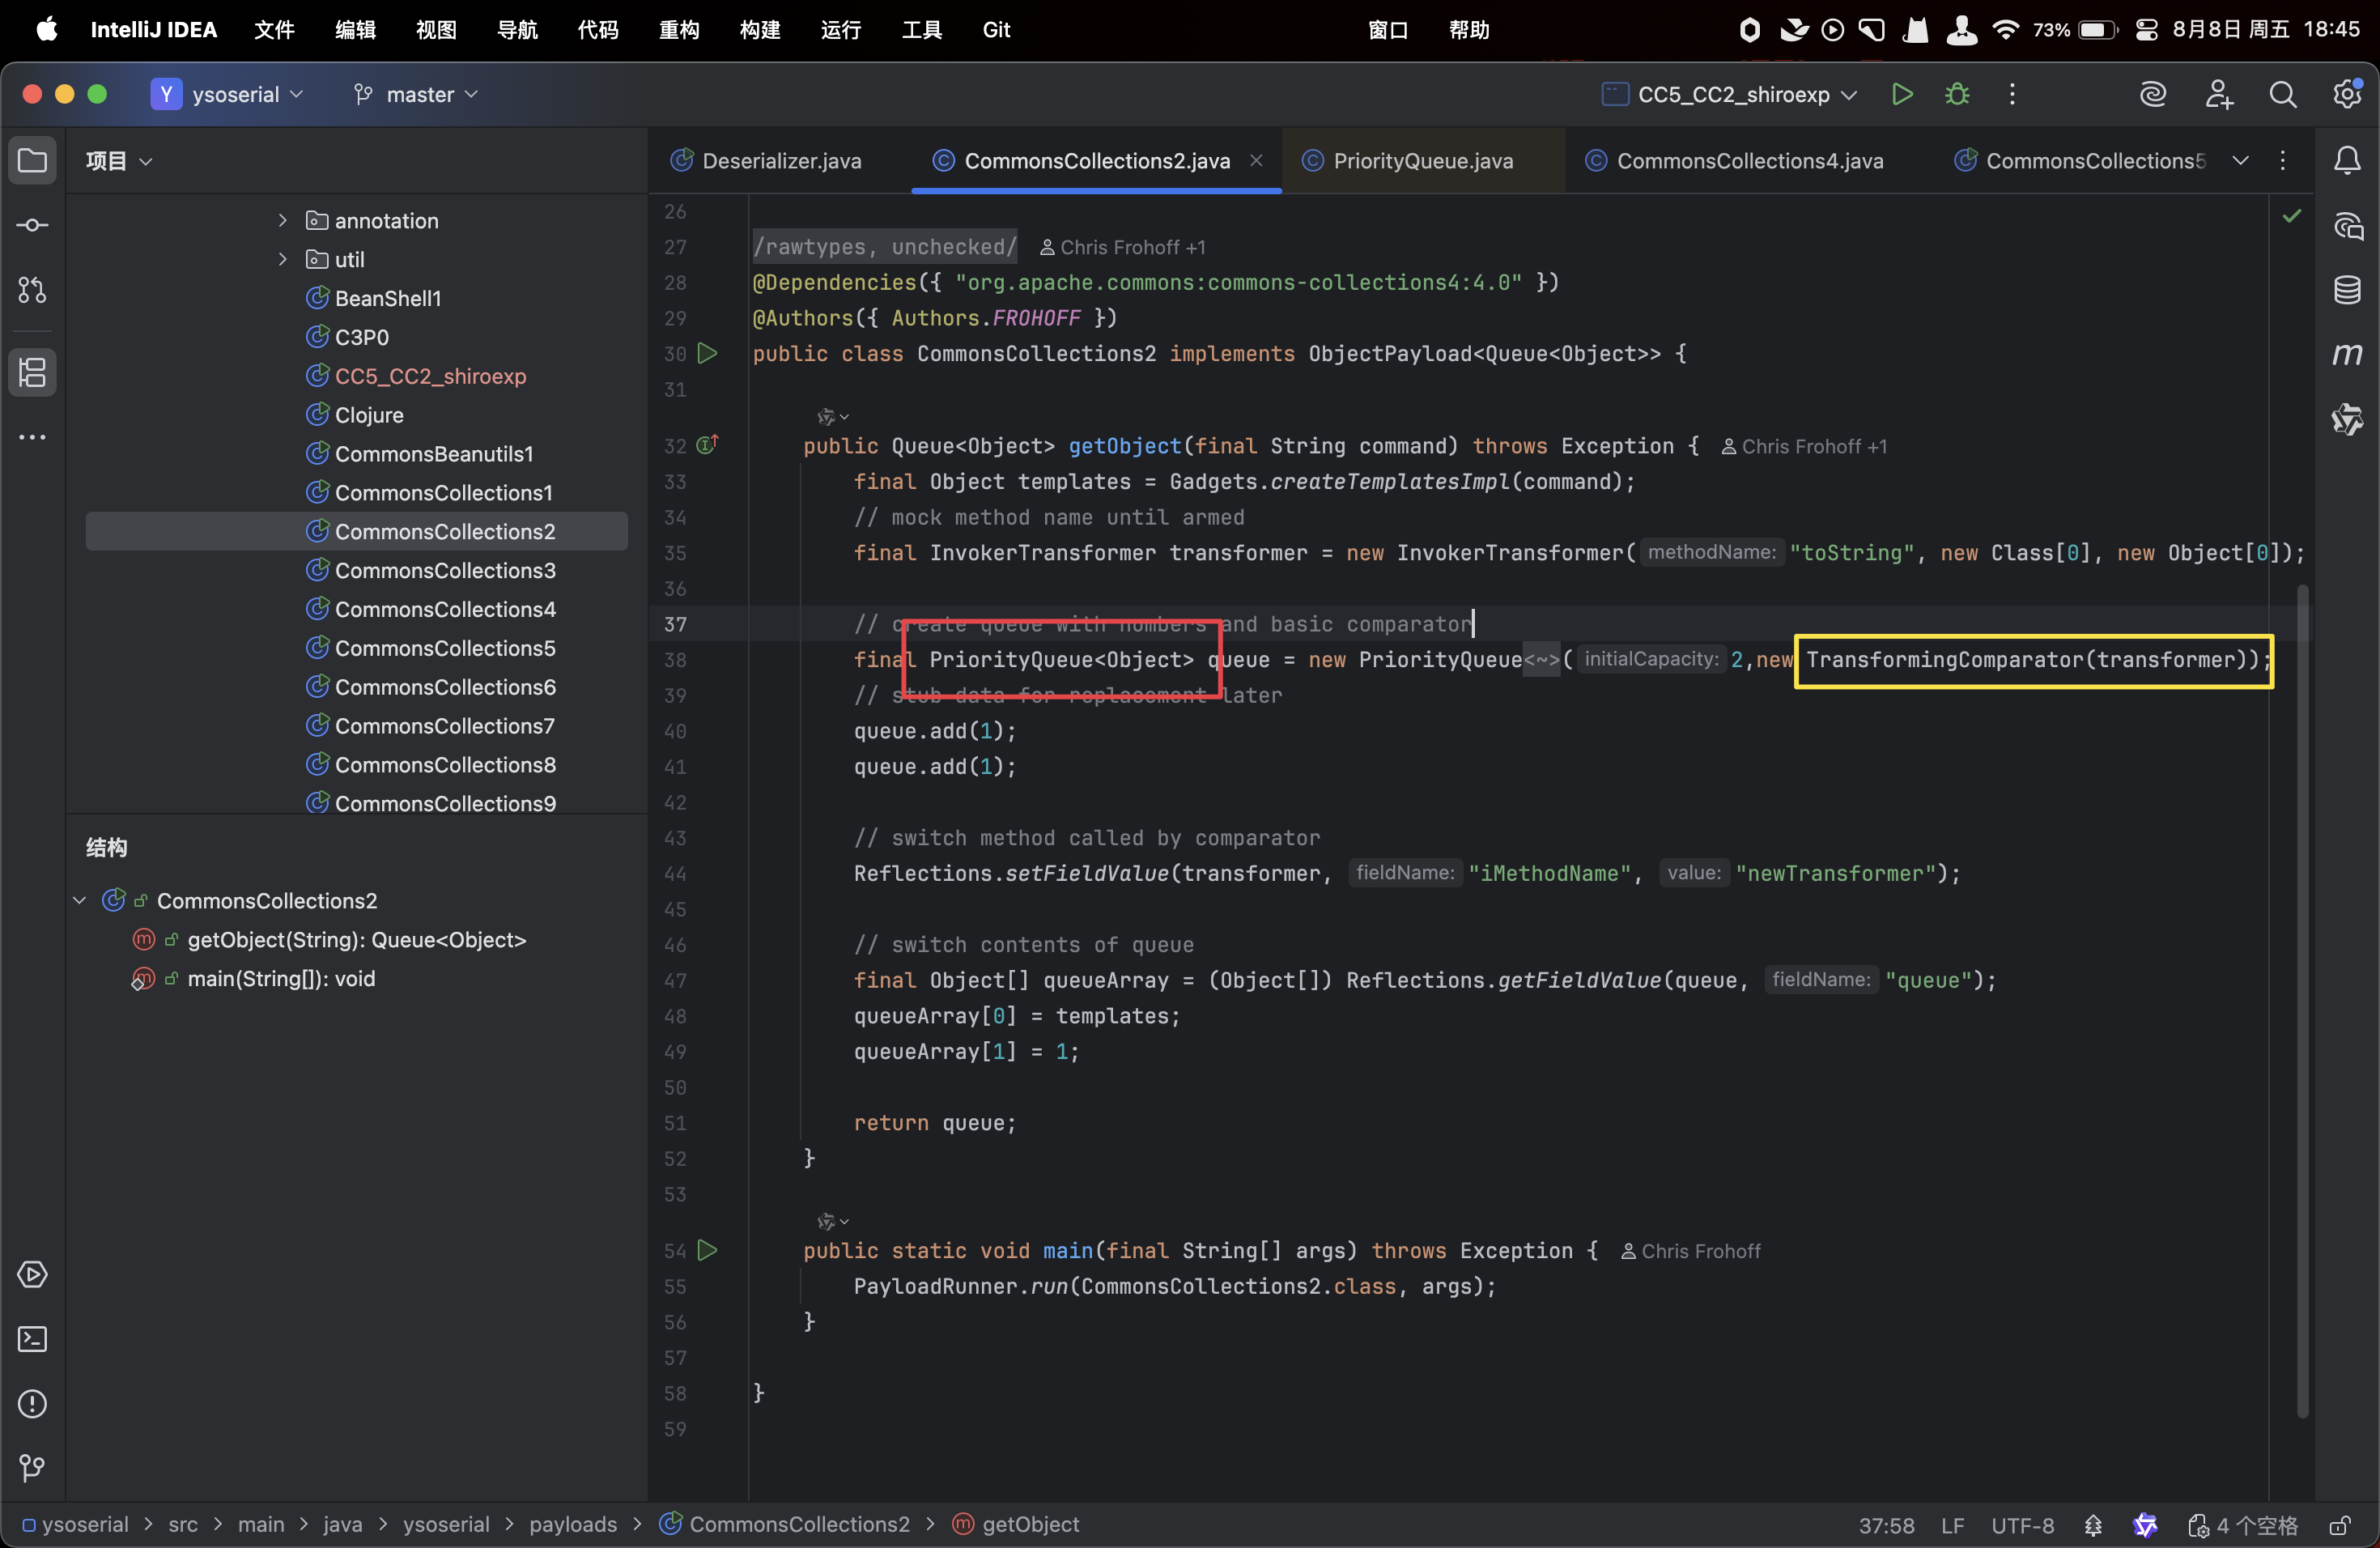Click the Search Everywhere magnifier icon
The width and height of the screenshot is (2380, 1548).
pyautogui.click(x=2283, y=94)
